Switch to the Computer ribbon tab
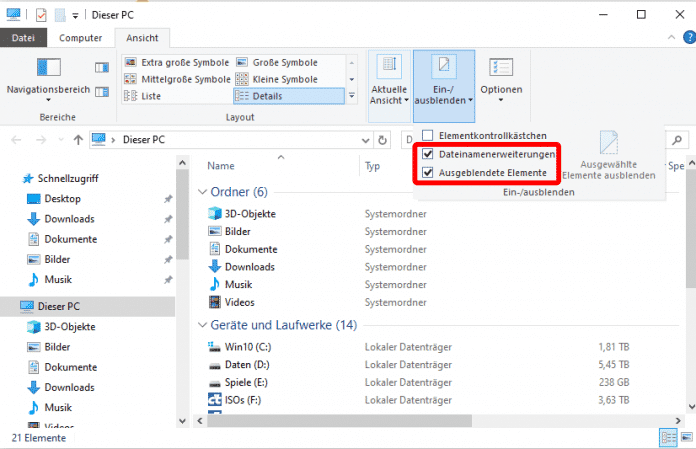The image size is (696, 449). (x=80, y=38)
